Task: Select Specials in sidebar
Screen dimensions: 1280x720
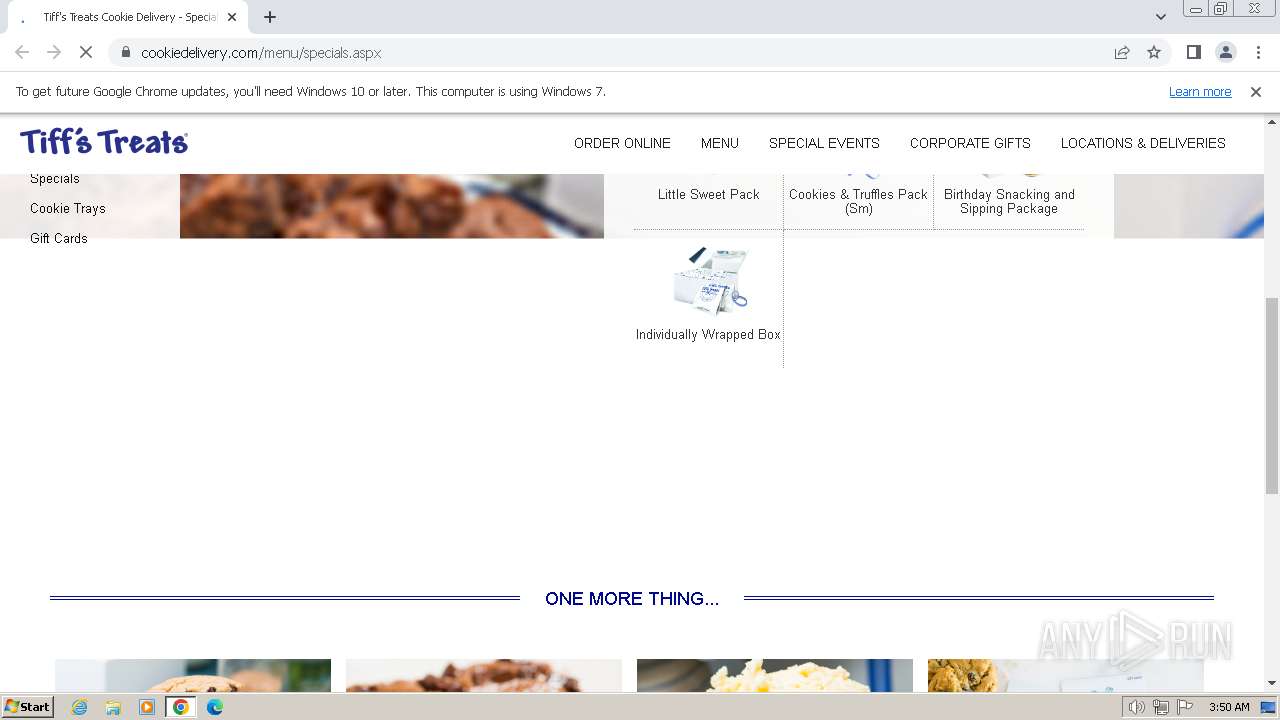Action: [55, 179]
